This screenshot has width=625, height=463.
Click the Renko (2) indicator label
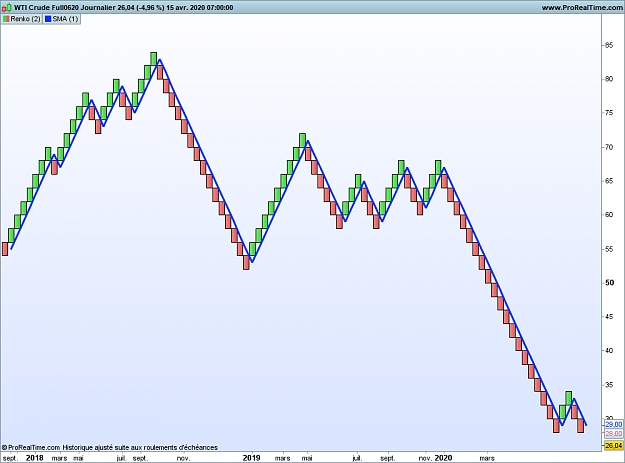pyautogui.click(x=25, y=19)
